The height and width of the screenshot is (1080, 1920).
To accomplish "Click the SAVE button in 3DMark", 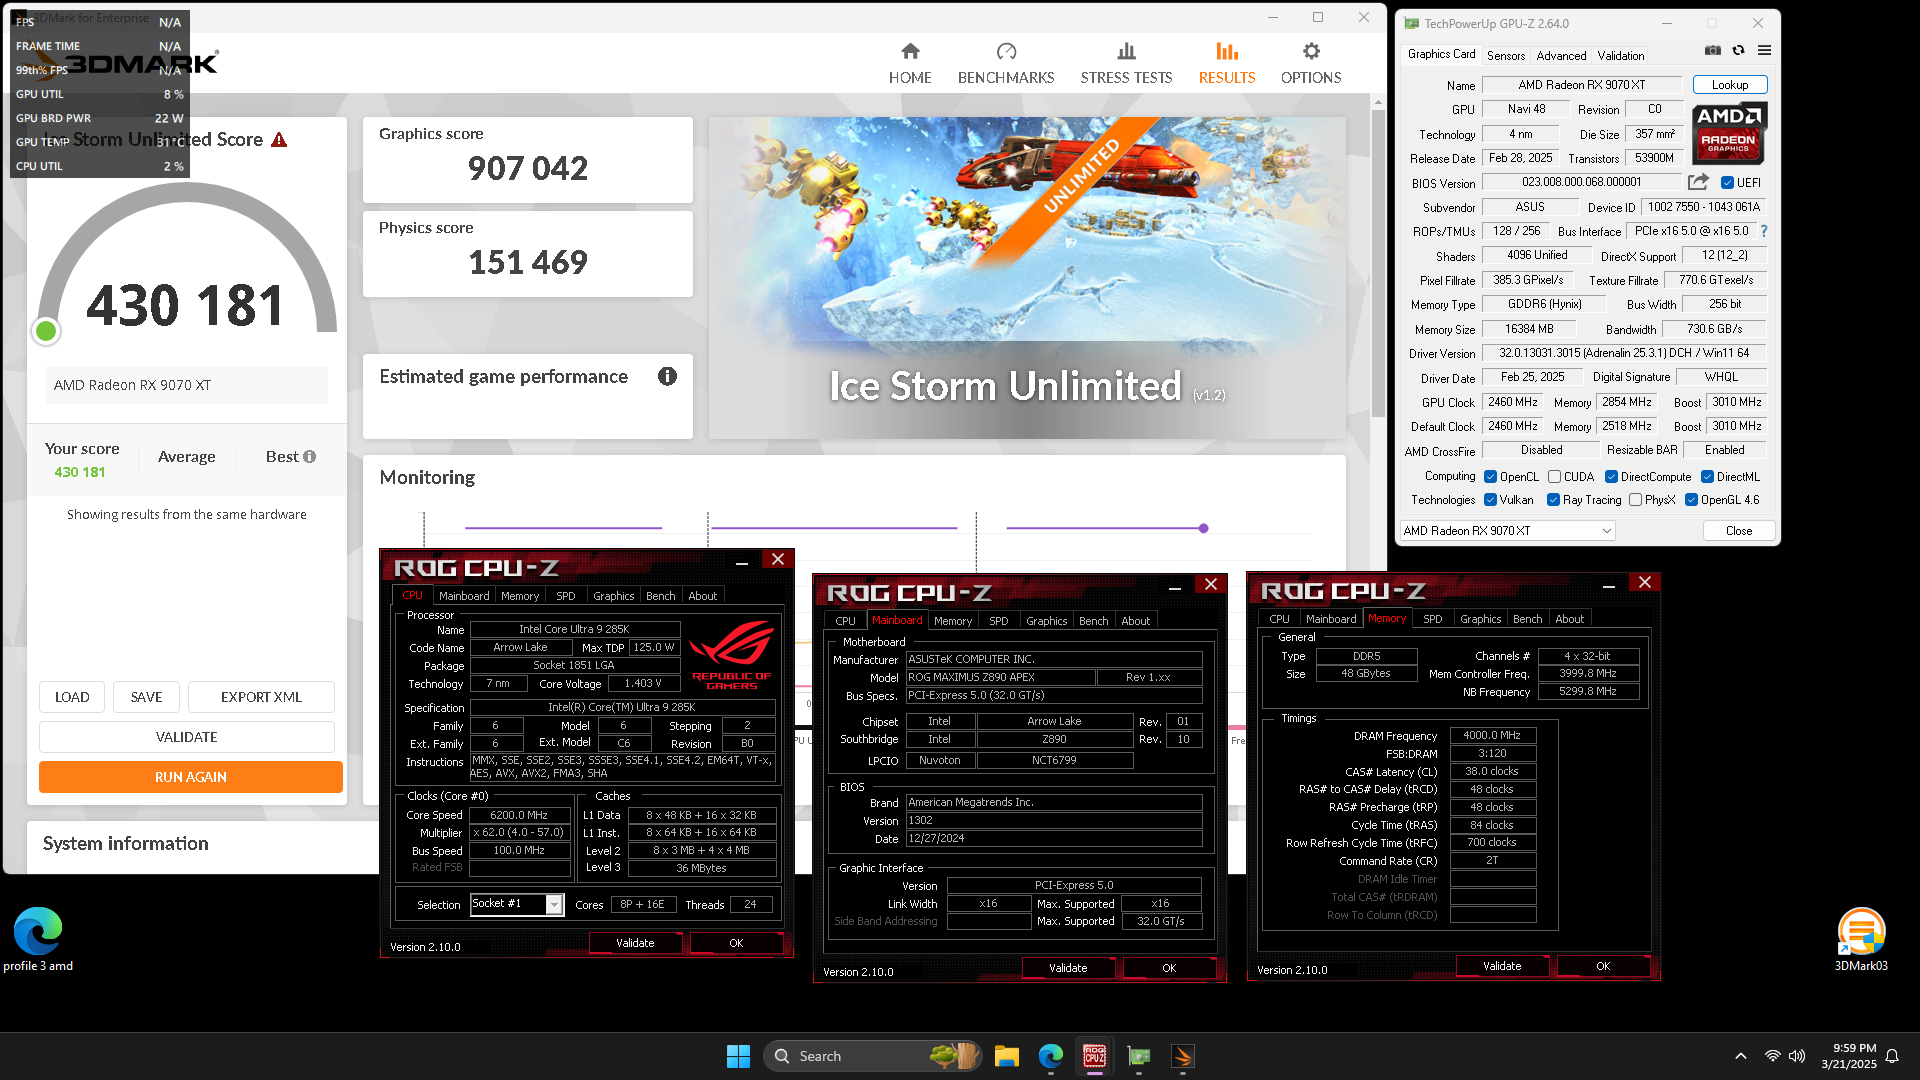I will (146, 697).
